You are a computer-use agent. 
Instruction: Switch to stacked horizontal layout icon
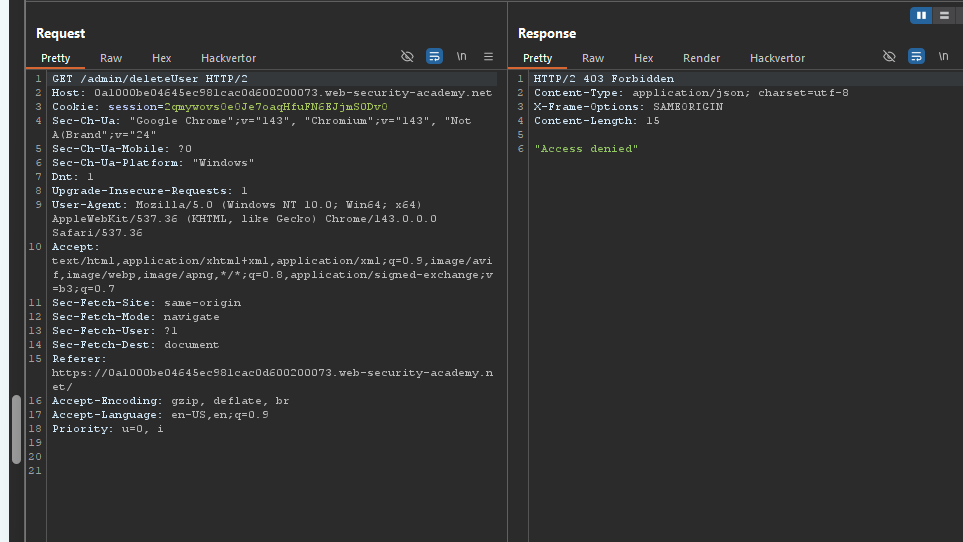945,16
